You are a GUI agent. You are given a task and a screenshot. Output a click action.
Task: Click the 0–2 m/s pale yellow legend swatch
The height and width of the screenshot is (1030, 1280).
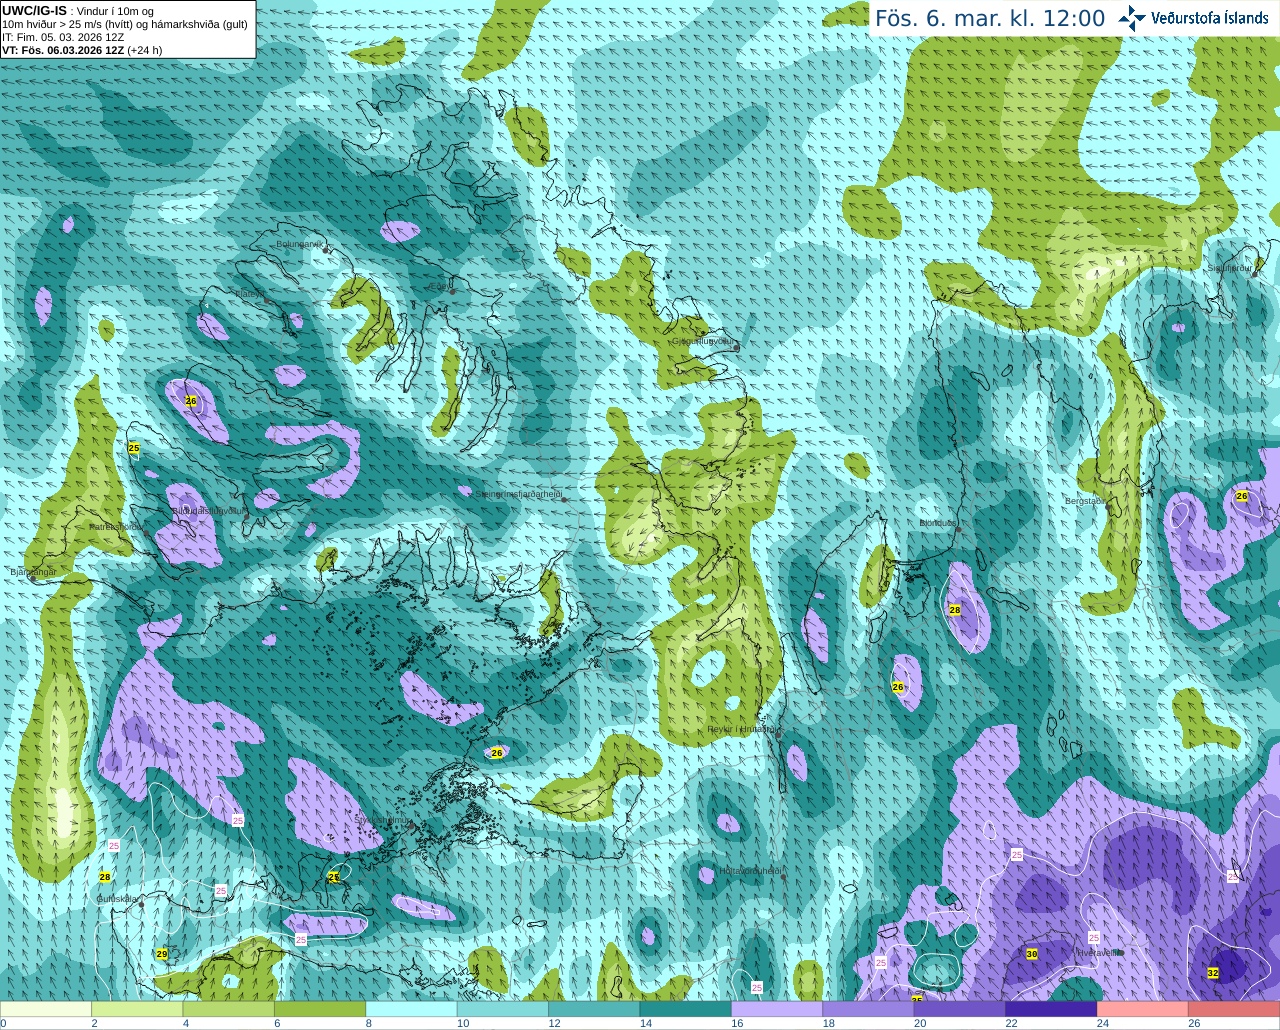(x=46, y=1009)
